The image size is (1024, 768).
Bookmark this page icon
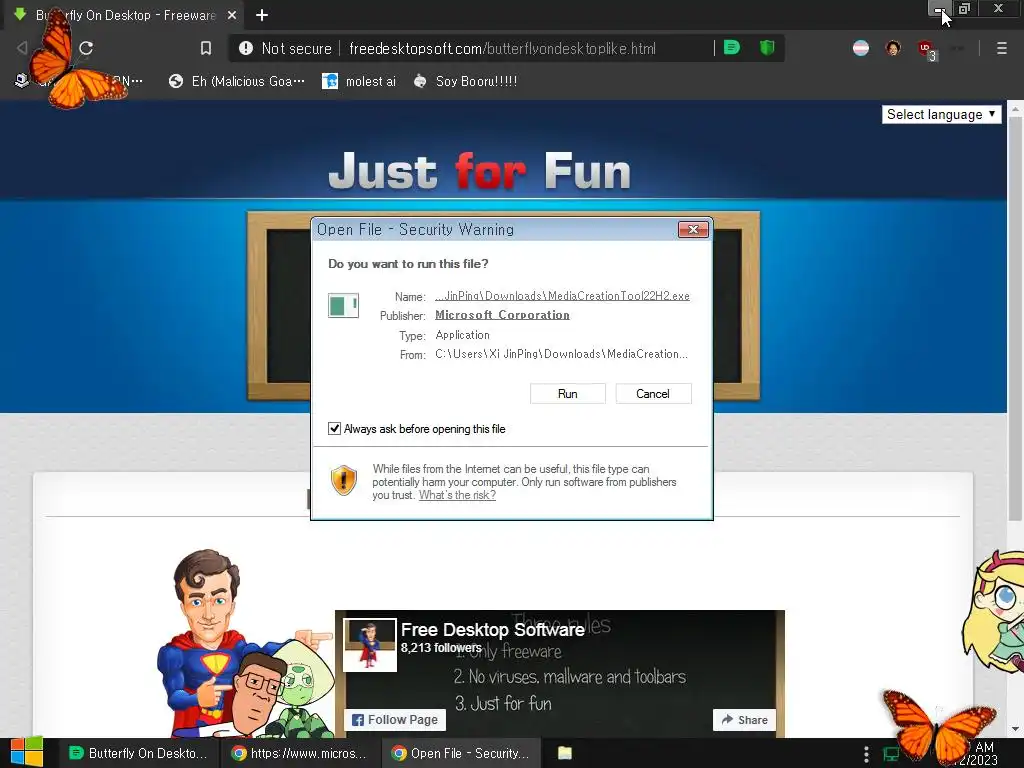click(x=206, y=48)
